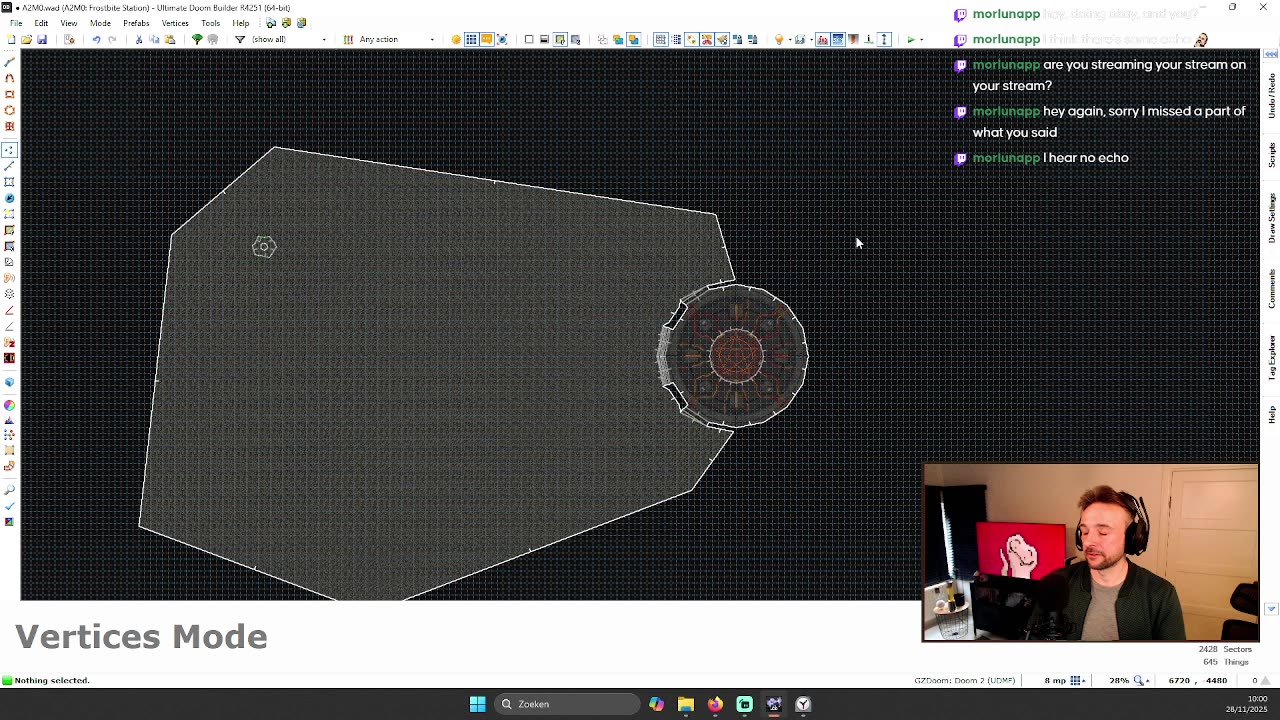Toggle the highlighted square with cursor button
Image resolution: width=1280 pixels, height=720 pixels.
pos(560,39)
